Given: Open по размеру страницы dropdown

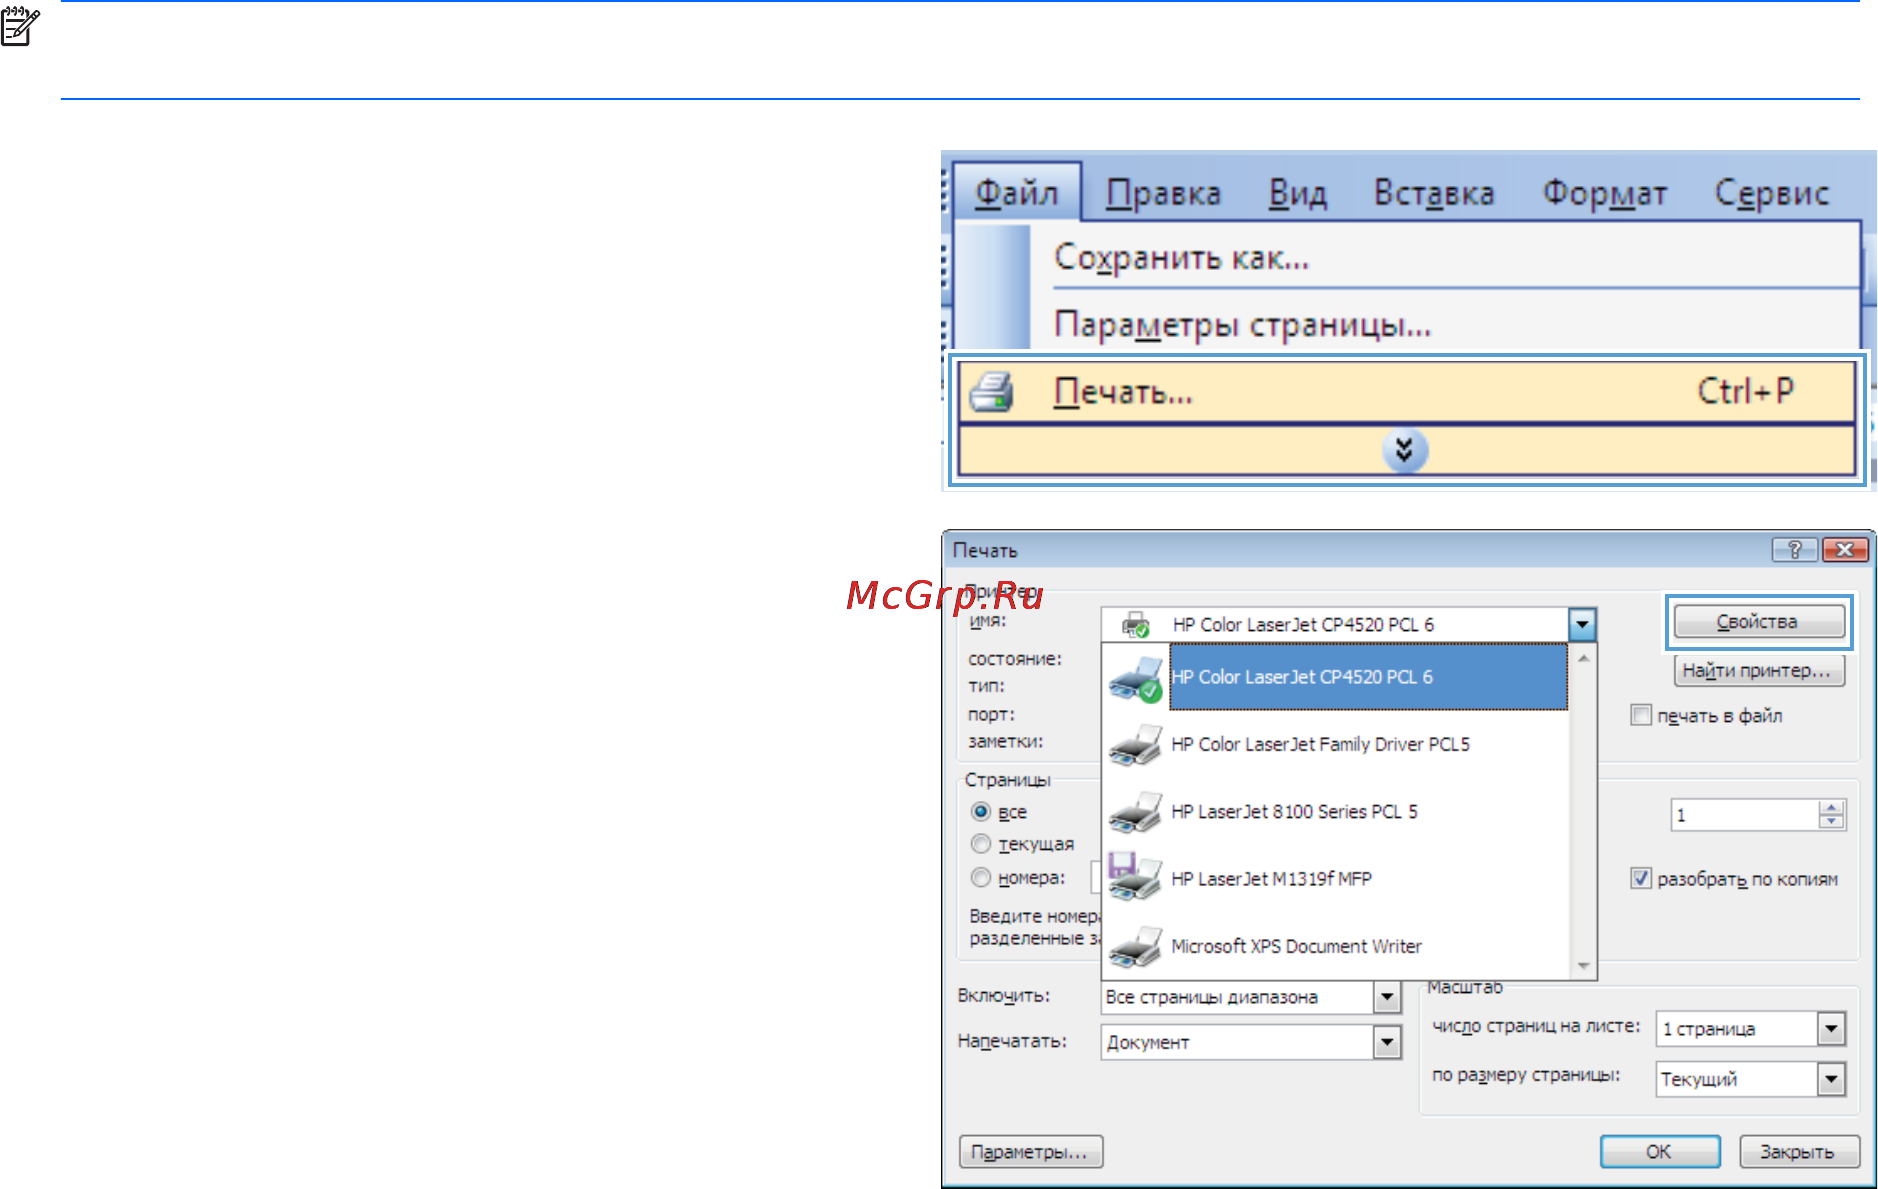Looking at the screenshot, I should pos(1831,1079).
